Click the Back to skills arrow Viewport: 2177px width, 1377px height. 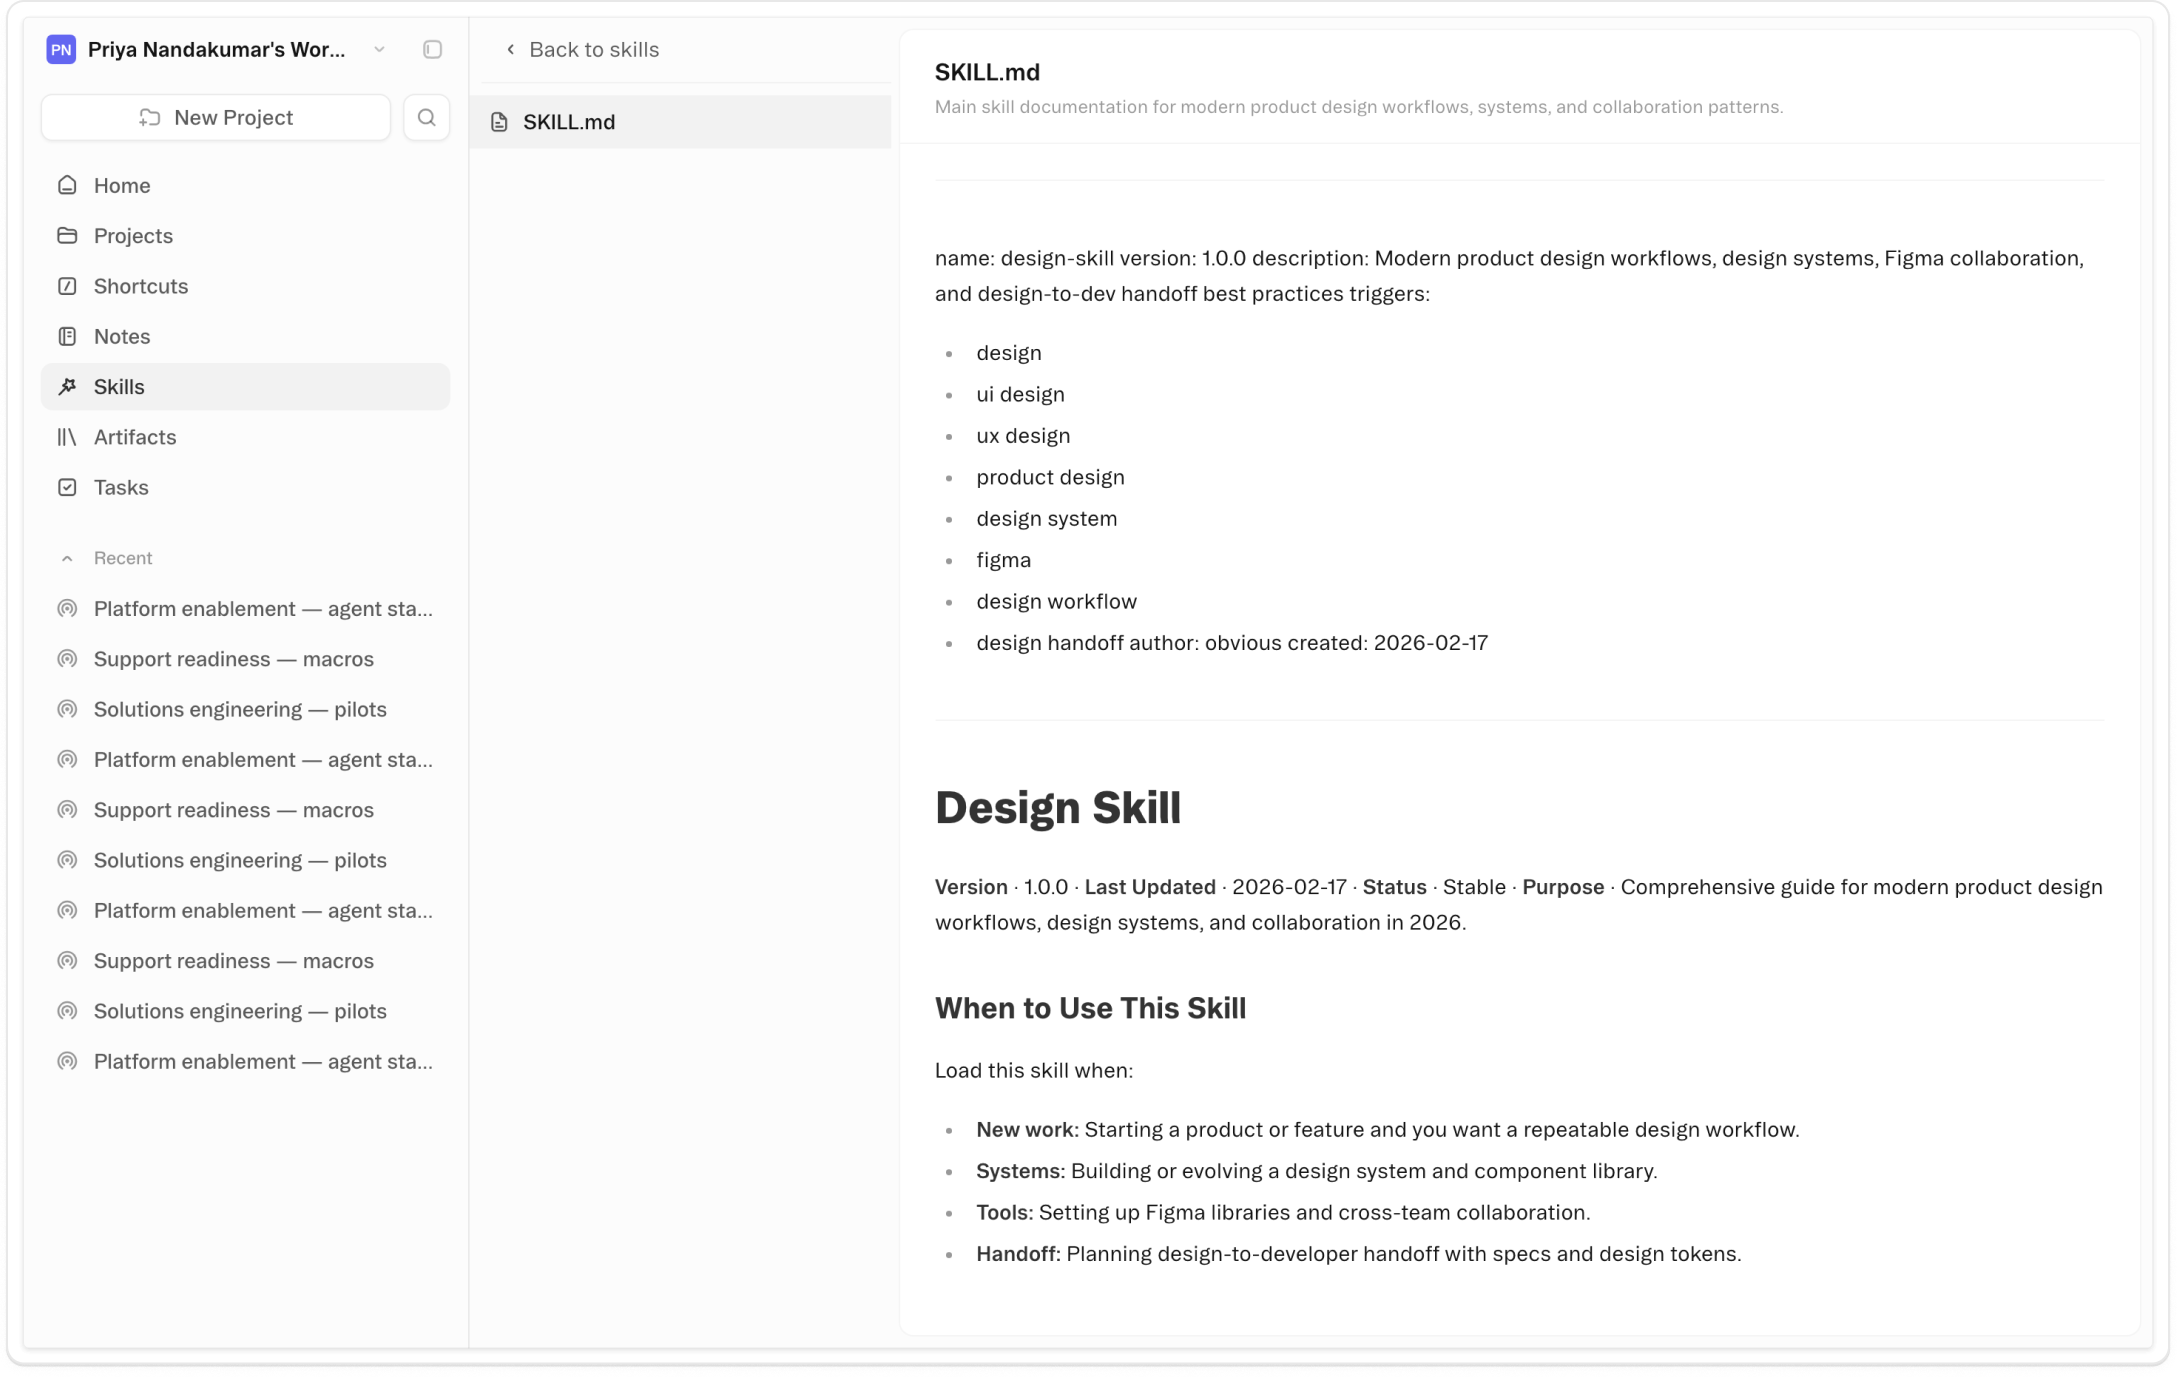pyautogui.click(x=511, y=50)
